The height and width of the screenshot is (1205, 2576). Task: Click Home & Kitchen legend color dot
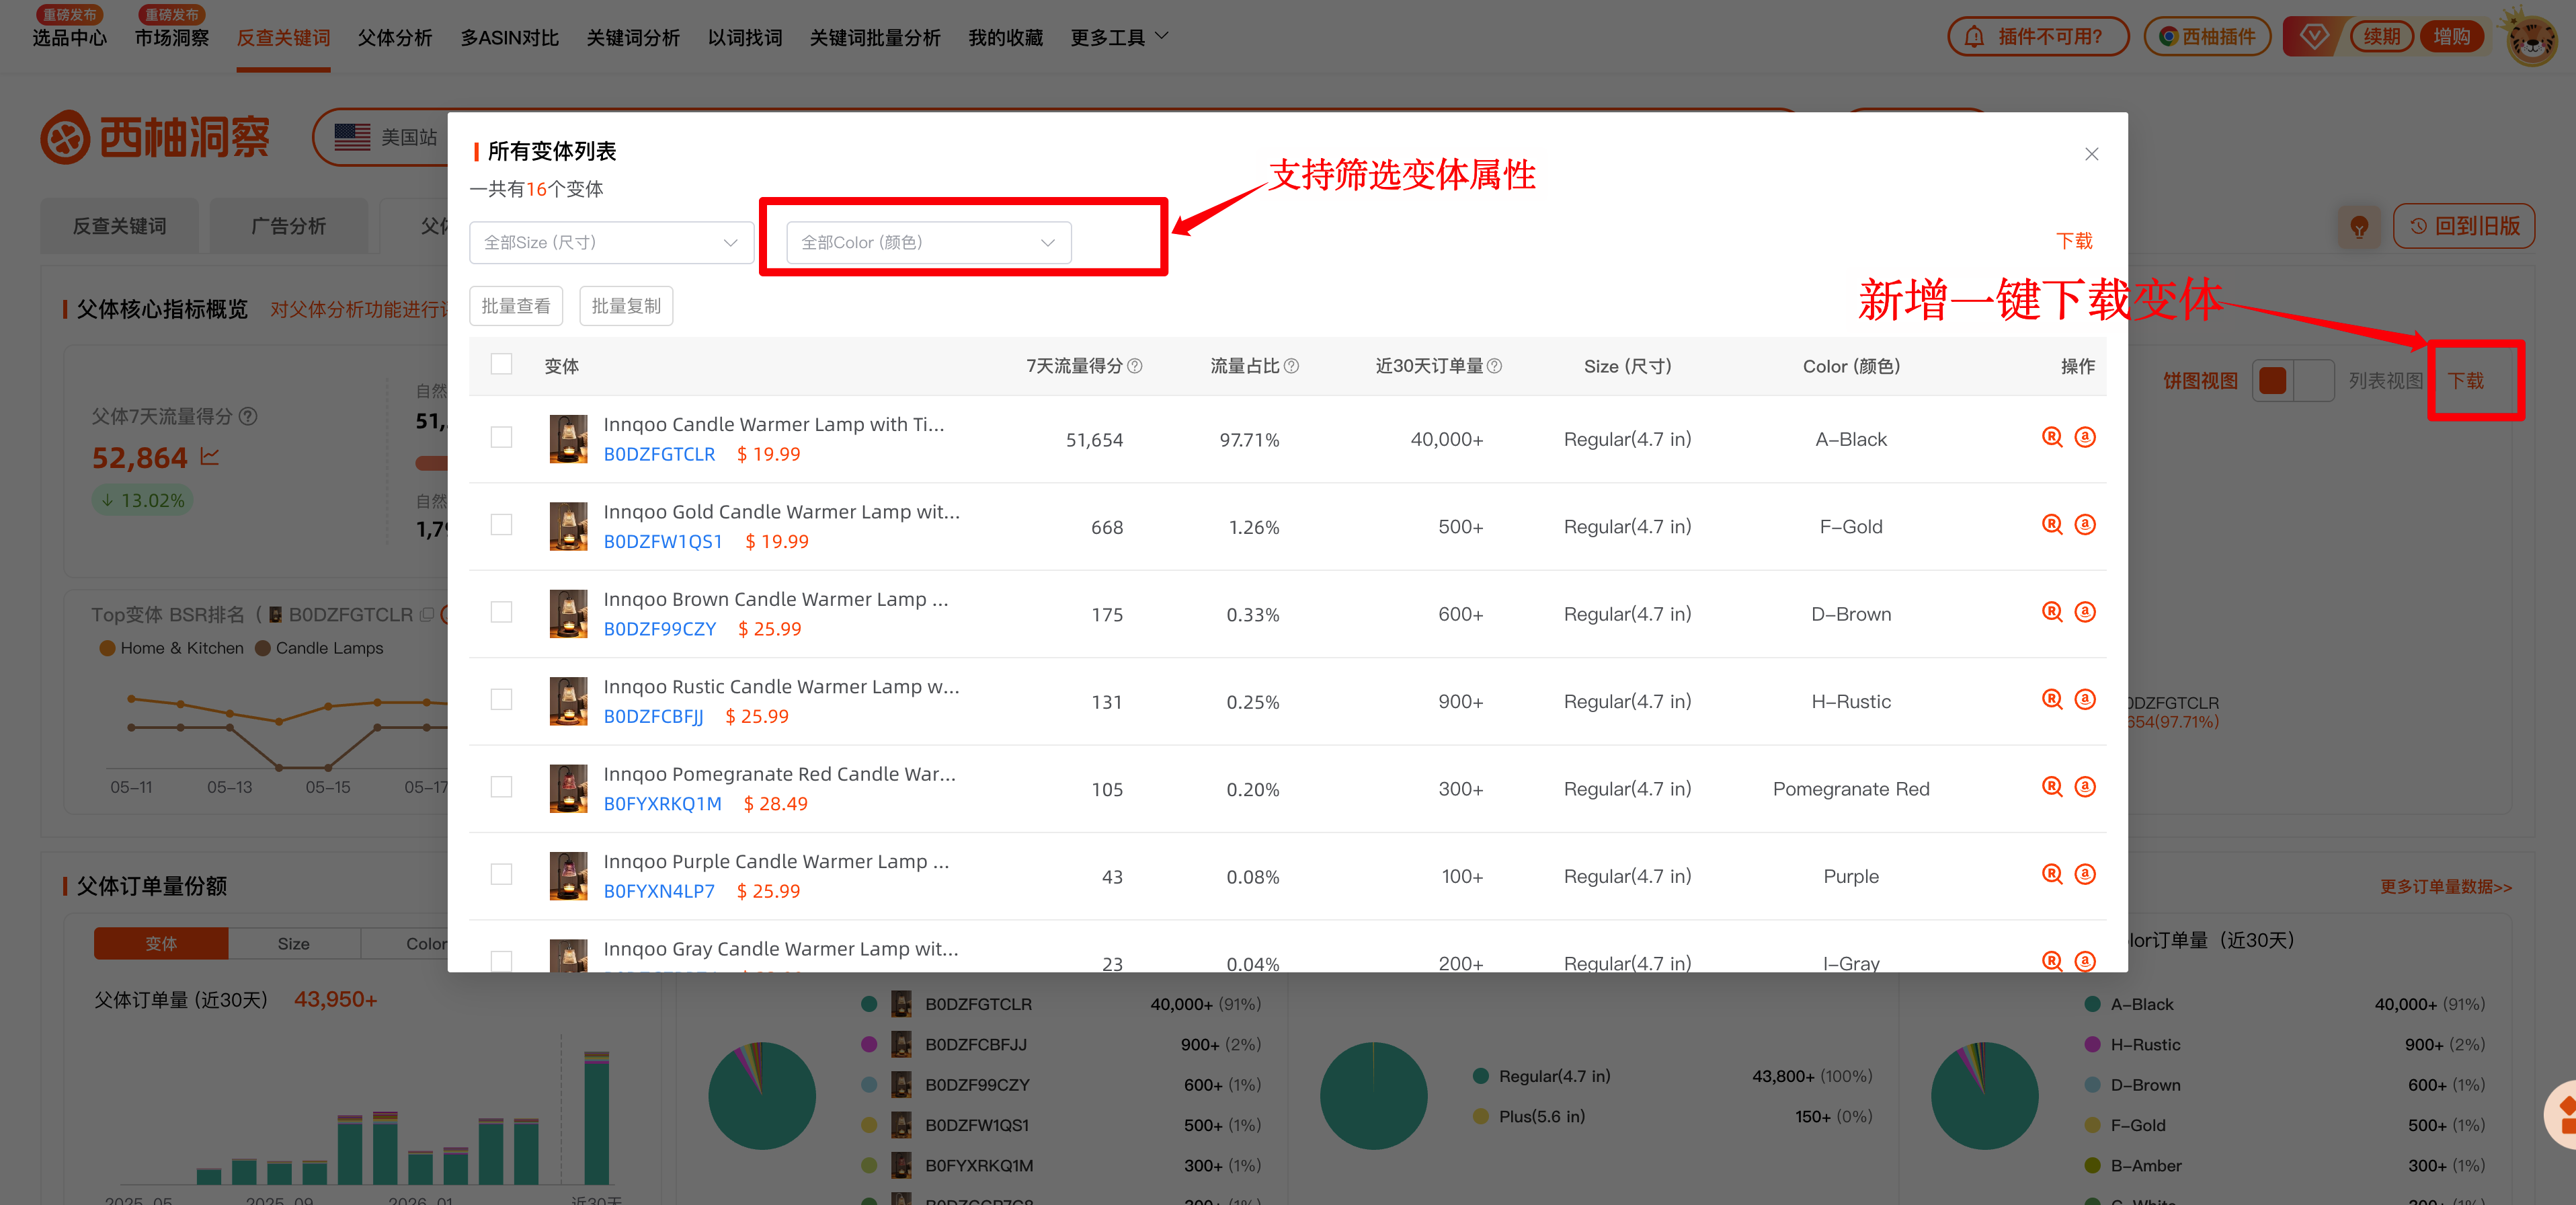click(107, 648)
